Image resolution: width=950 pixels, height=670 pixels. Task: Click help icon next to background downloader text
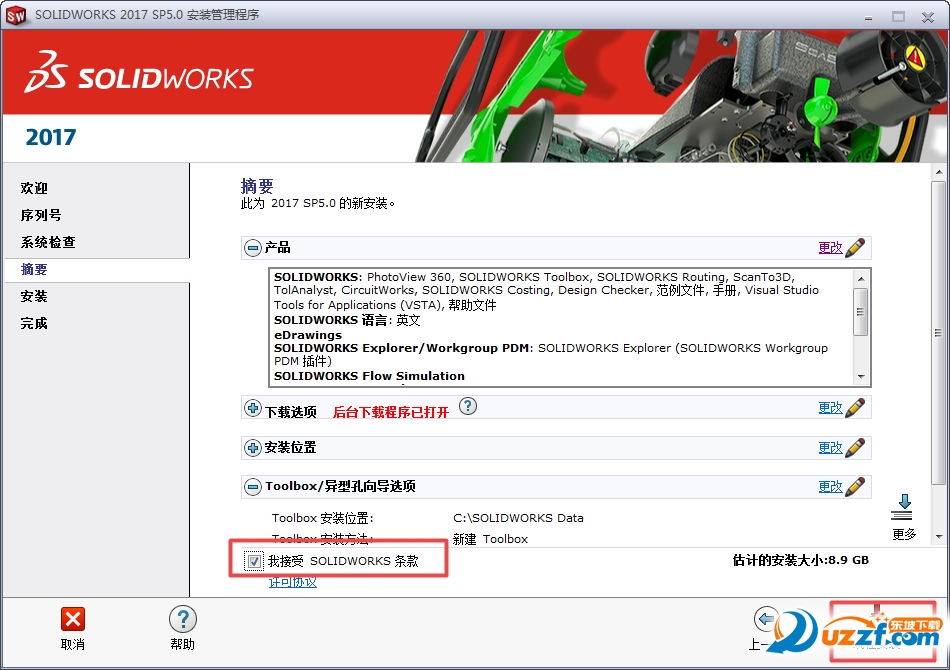point(468,406)
